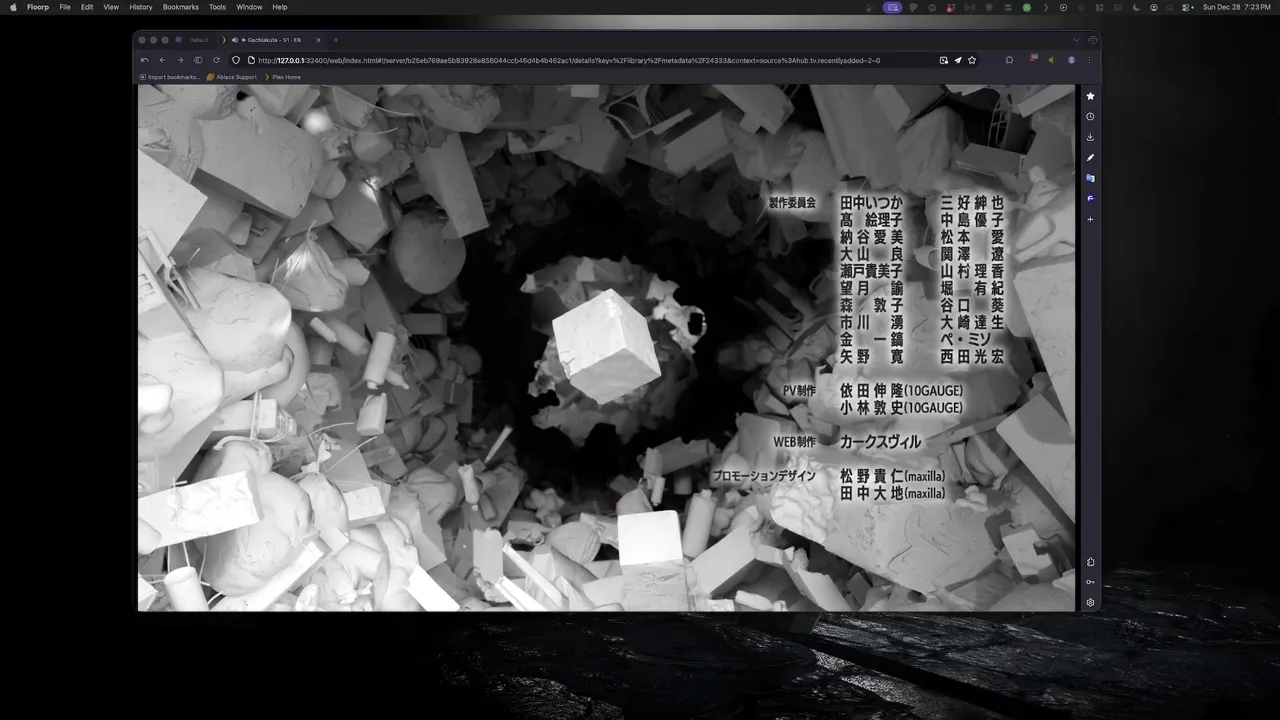1280x720 pixels.
Task: Open the Default workspace selector
Action: tap(194, 40)
